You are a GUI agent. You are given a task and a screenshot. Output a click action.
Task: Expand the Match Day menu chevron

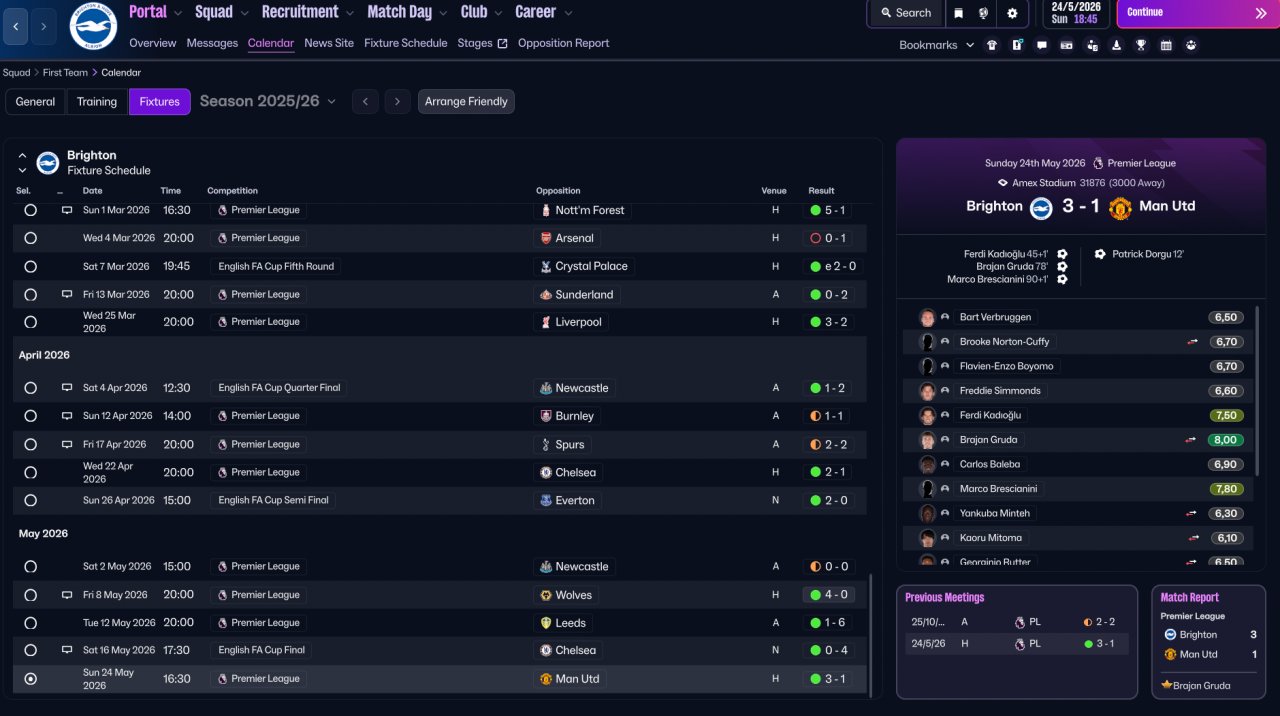pos(443,13)
